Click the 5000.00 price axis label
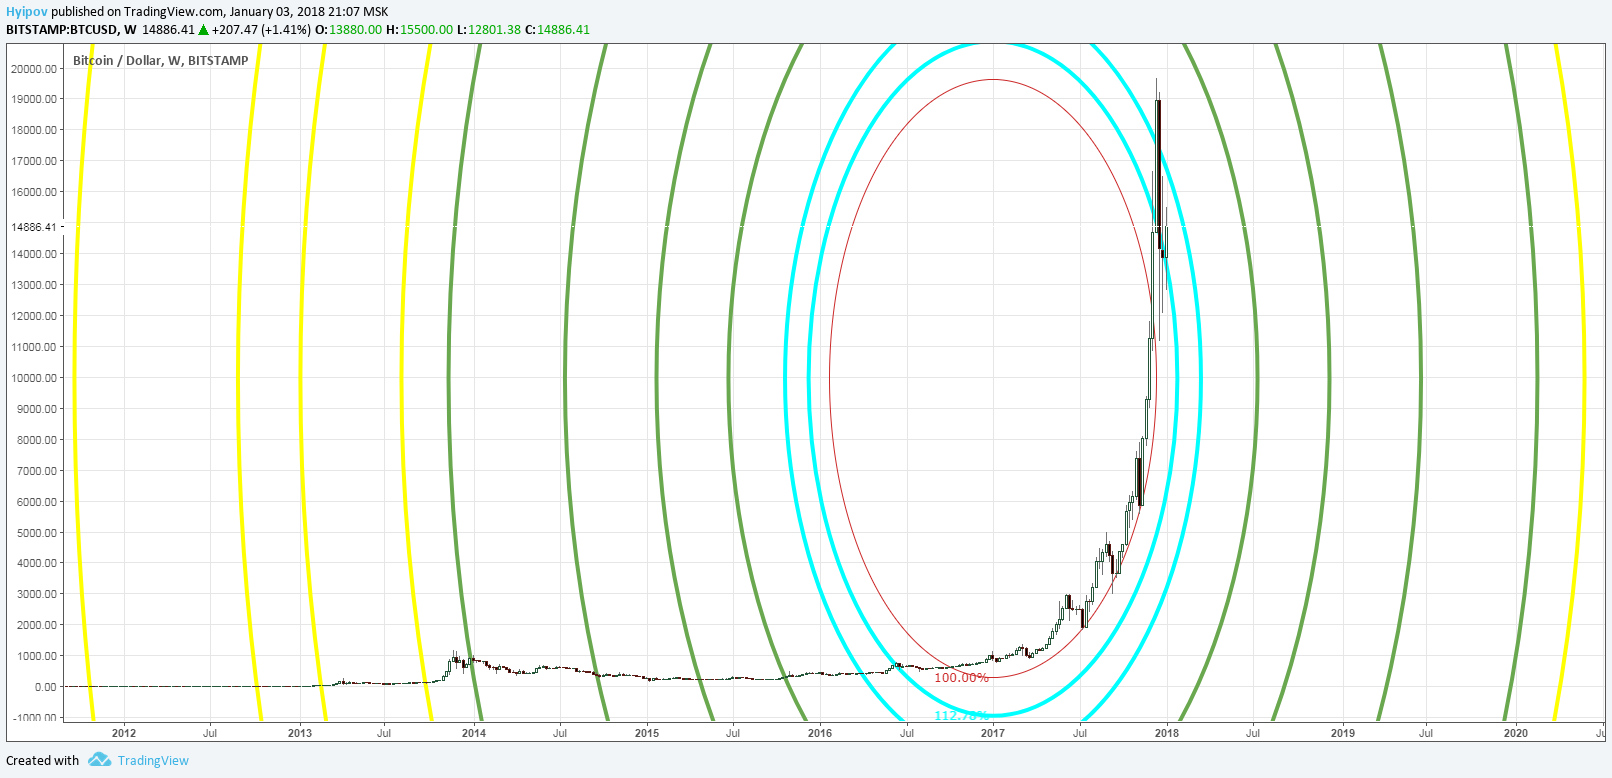 click(37, 533)
